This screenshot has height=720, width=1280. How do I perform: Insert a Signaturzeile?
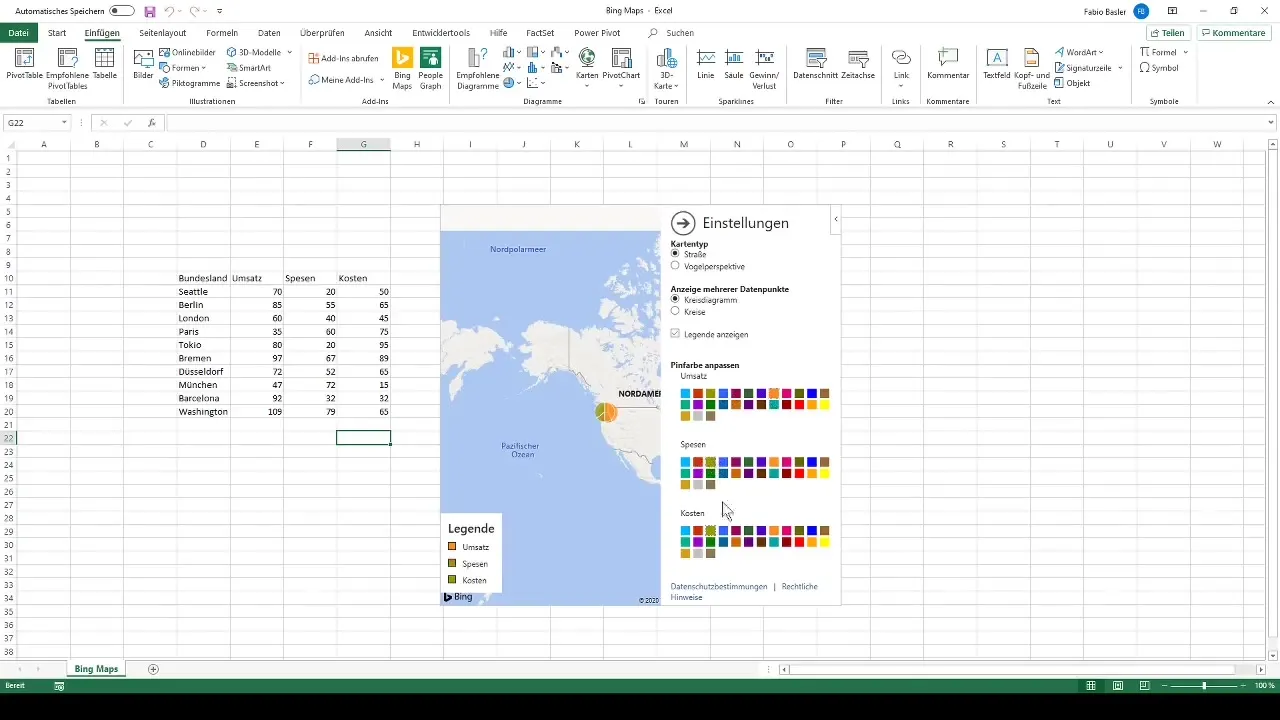[x=1088, y=68]
